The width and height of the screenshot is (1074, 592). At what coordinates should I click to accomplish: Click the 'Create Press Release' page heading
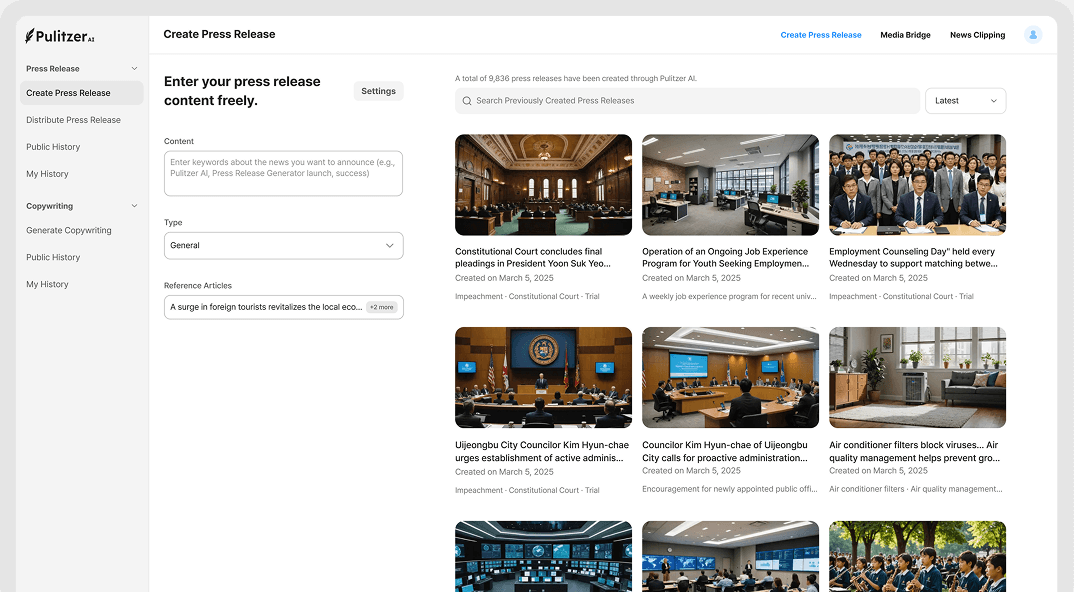tap(219, 34)
